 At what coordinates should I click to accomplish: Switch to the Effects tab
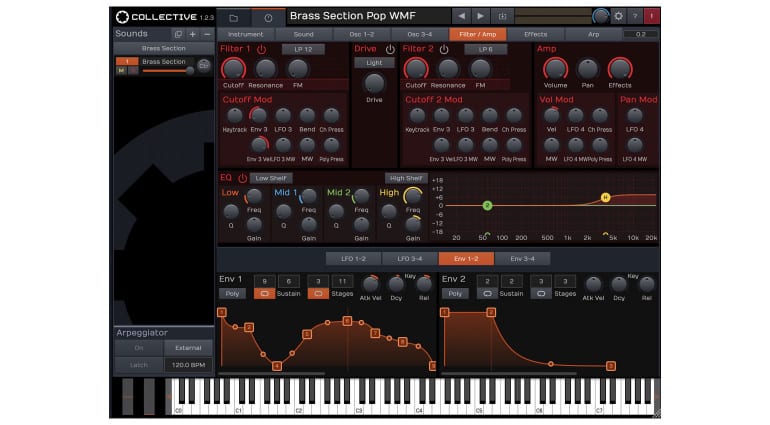pyautogui.click(x=536, y=34)
